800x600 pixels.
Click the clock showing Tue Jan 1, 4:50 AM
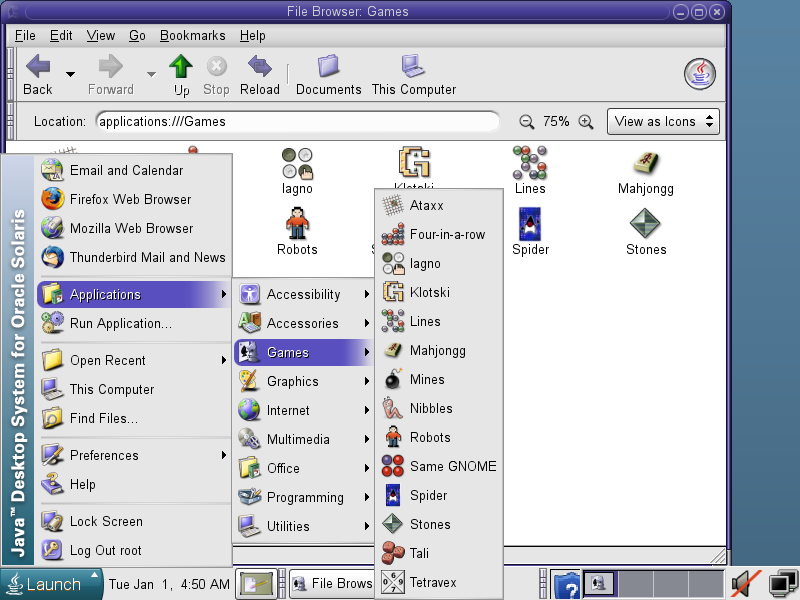(x=169, y=584)
